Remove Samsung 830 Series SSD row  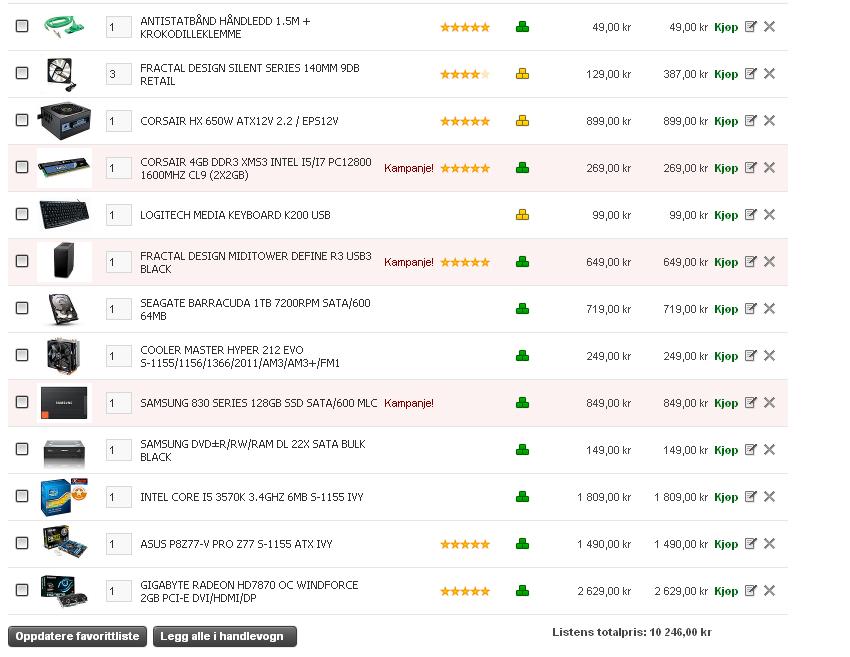point(769,402)
